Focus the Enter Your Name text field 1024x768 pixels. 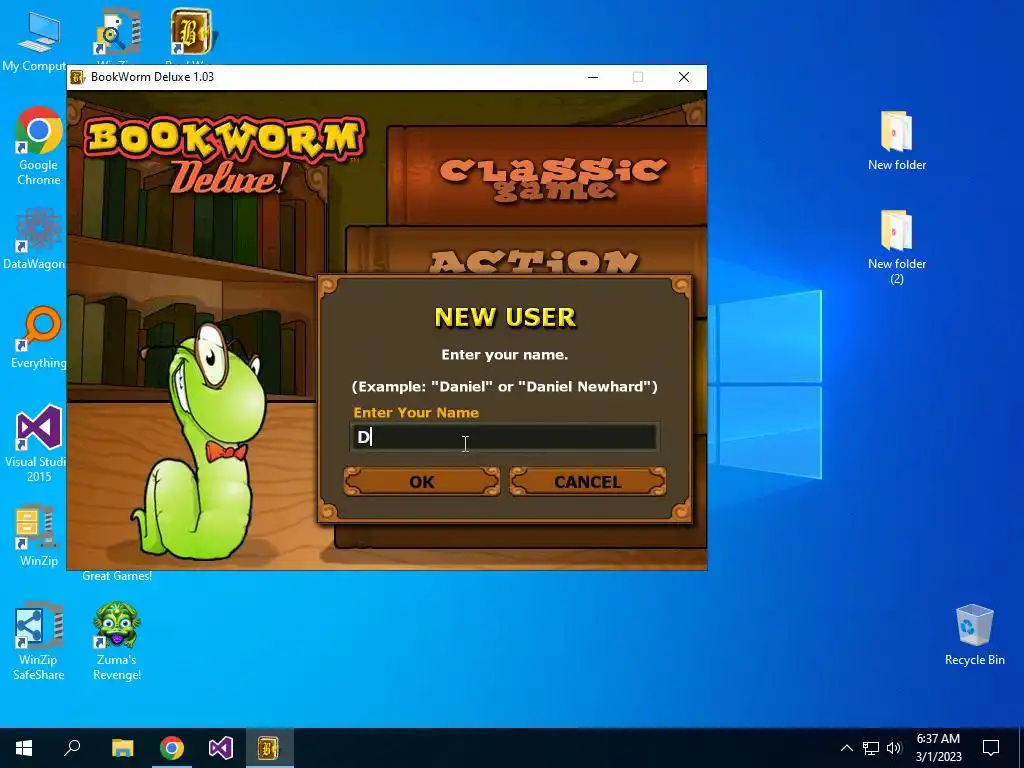tap(504, 437)
